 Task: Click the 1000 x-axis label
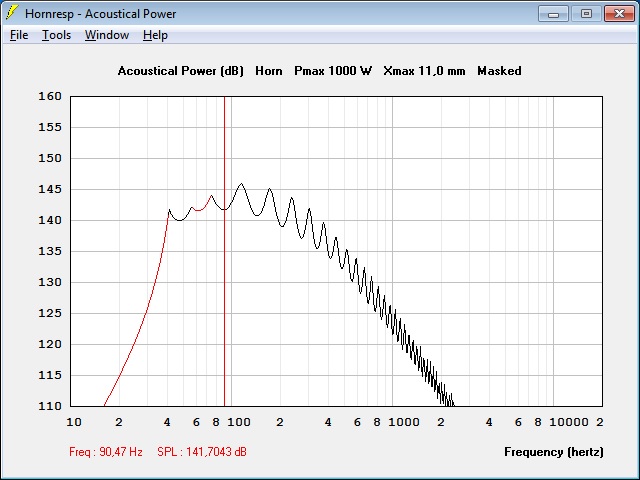coord(404,422)
